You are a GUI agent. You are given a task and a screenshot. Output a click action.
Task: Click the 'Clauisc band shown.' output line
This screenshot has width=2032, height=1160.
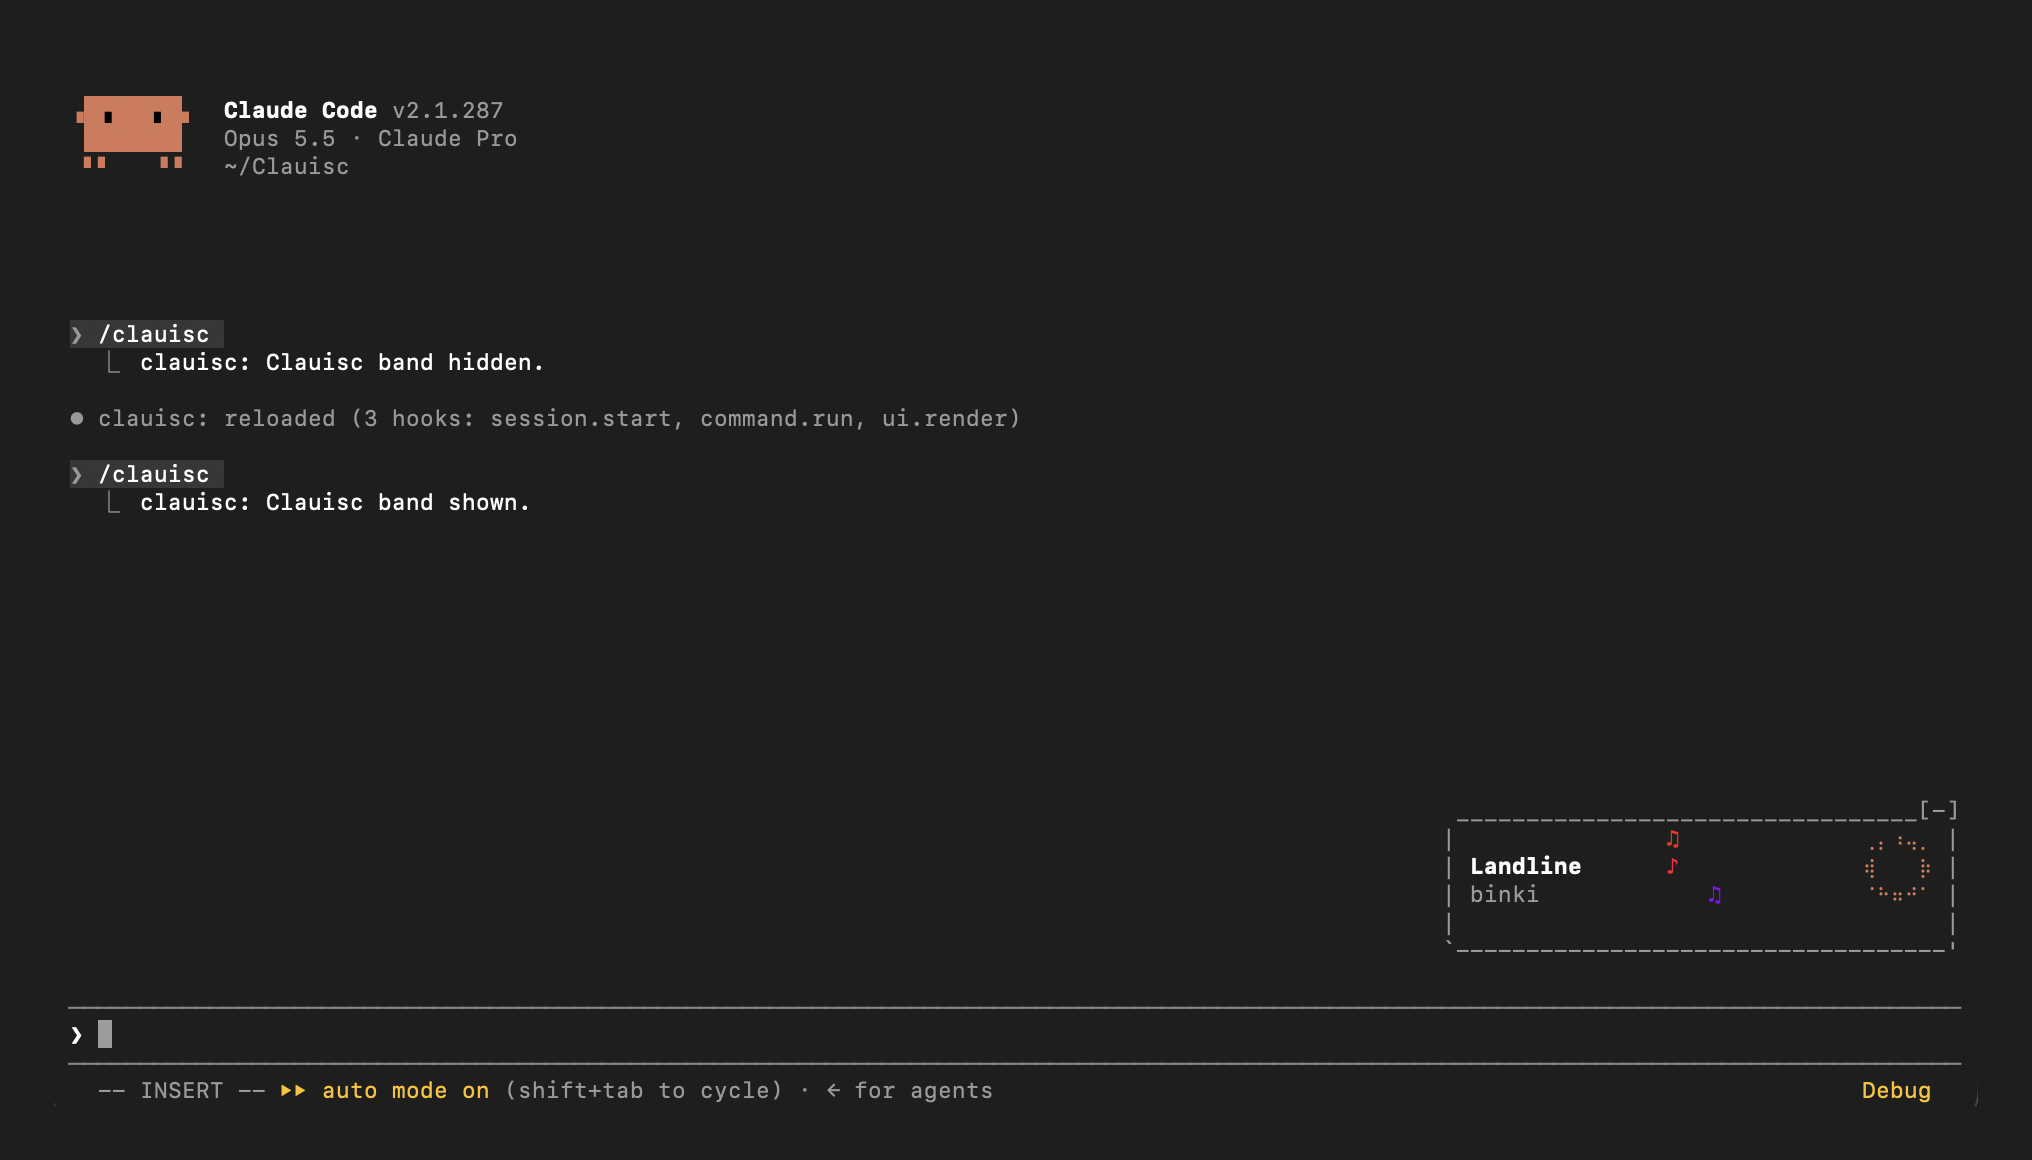pos(335,503)
